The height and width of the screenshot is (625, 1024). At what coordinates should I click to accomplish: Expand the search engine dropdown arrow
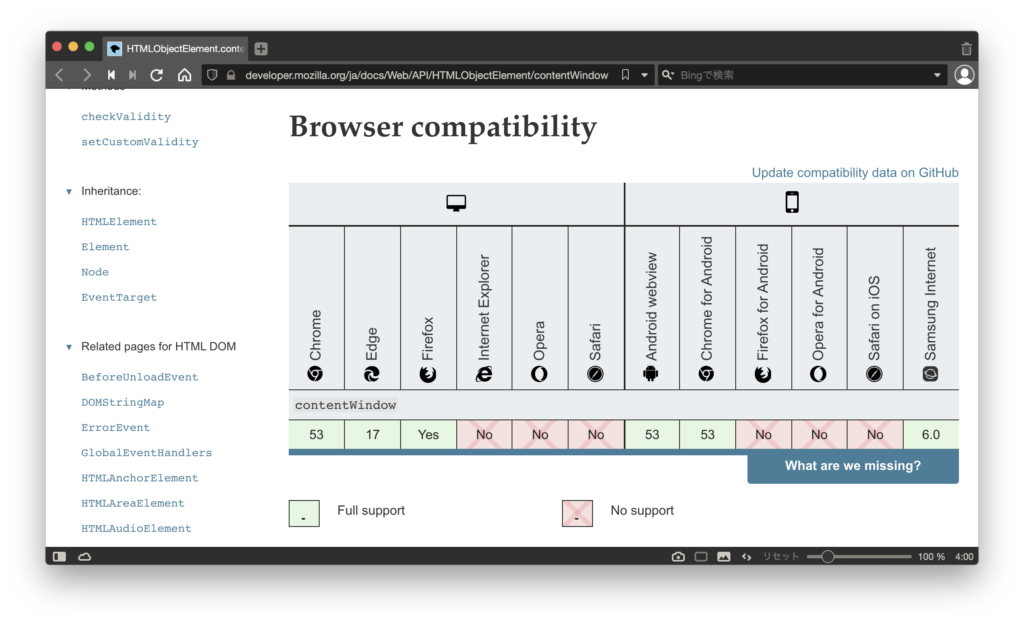[x=937, y=75]
